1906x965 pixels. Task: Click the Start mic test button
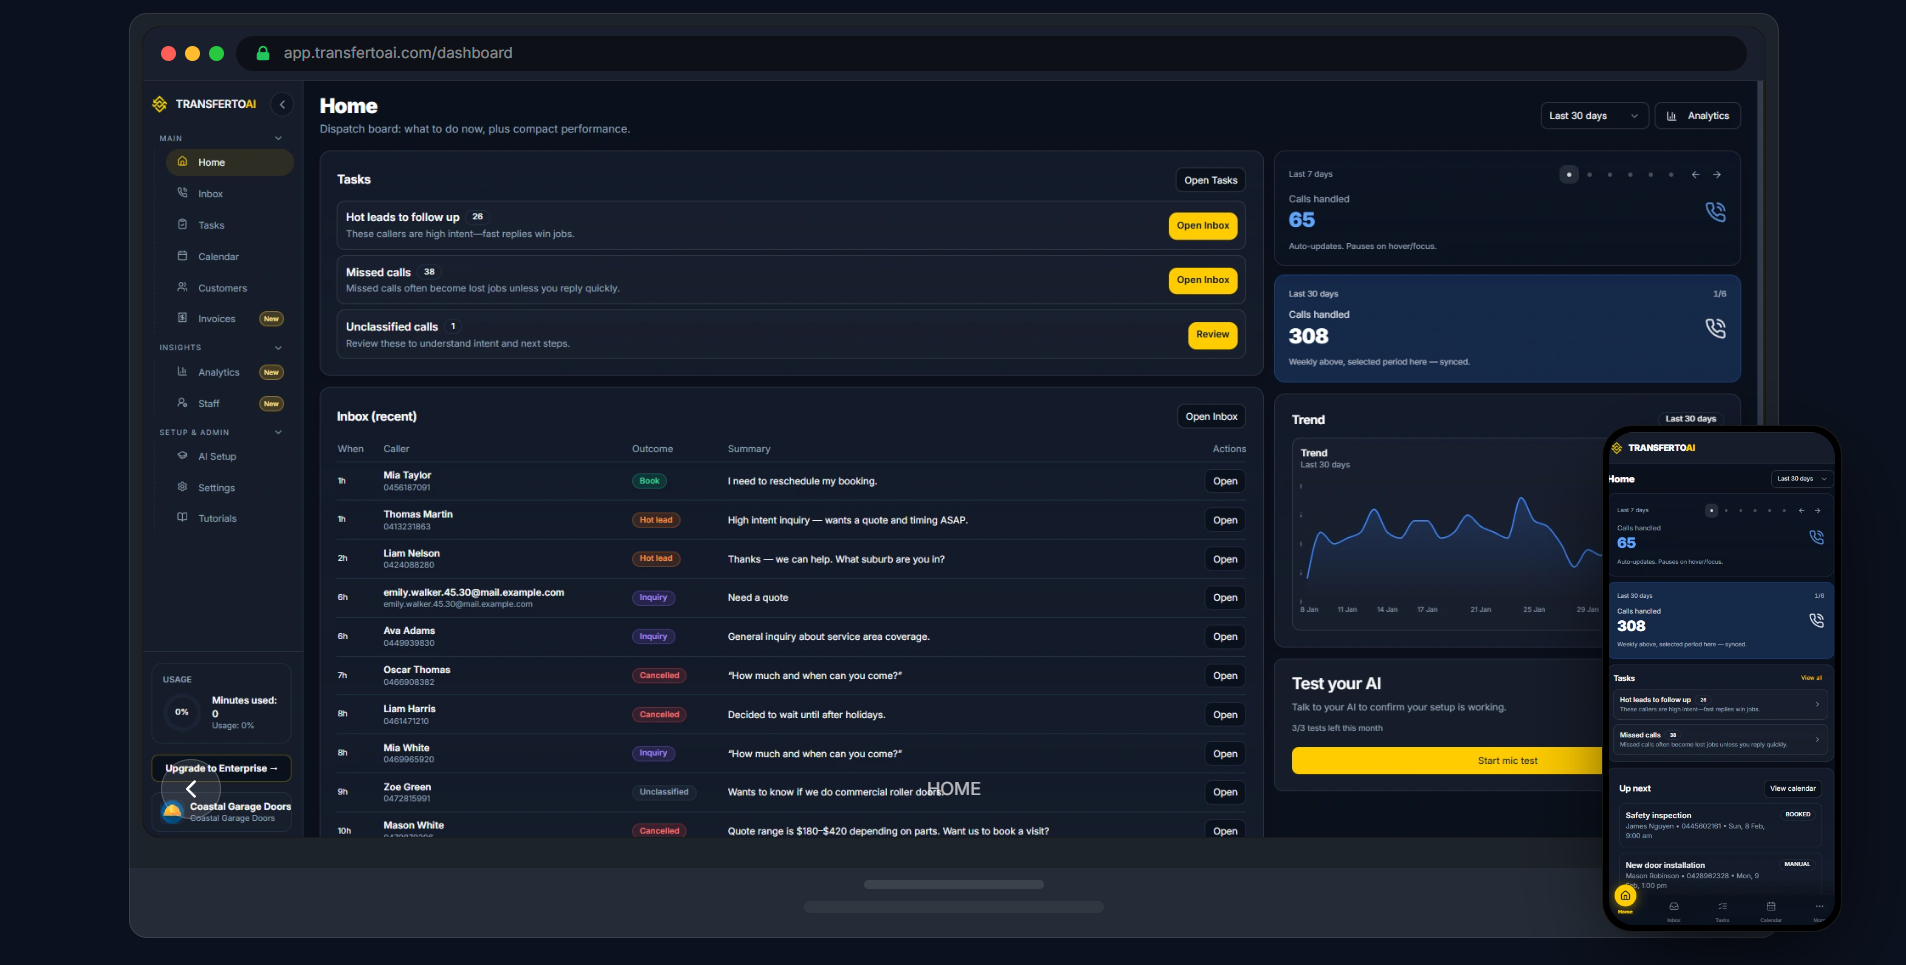coord(1510,760)
